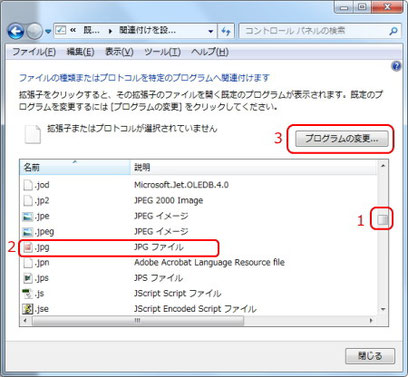This screenshot has height=377, width=408.
Task: Open the ファイル(F) menu
Action: (x=34, y=52)
